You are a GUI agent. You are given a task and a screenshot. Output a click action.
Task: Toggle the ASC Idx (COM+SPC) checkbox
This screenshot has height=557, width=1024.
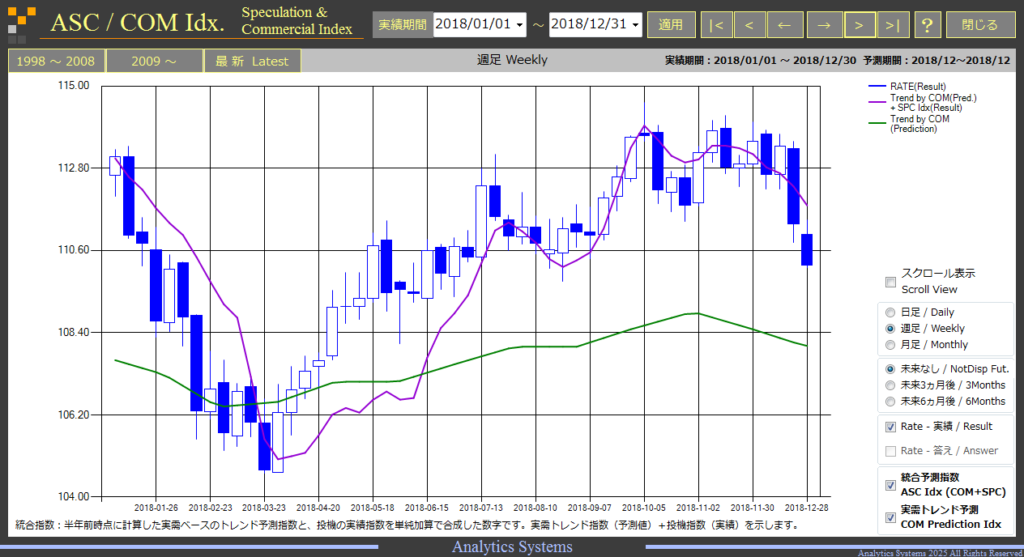(890, 485)
